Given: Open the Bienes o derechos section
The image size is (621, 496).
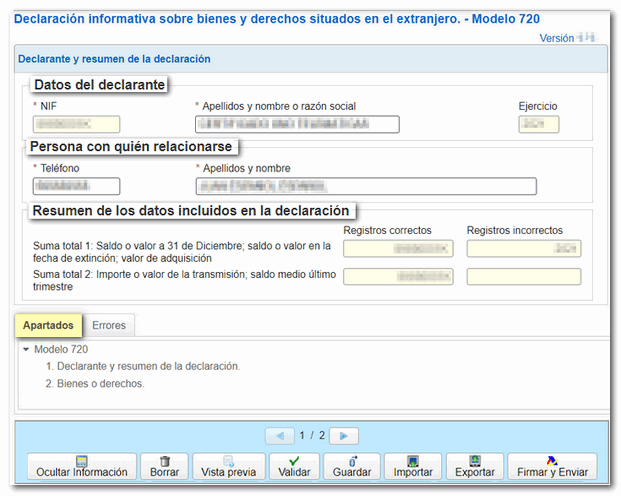Looking at the screenshot, I should [x=100, y=384].
